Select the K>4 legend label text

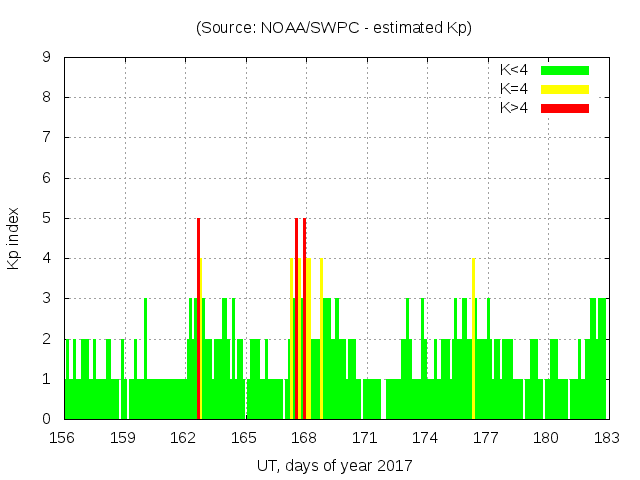[x=515, y=108]
